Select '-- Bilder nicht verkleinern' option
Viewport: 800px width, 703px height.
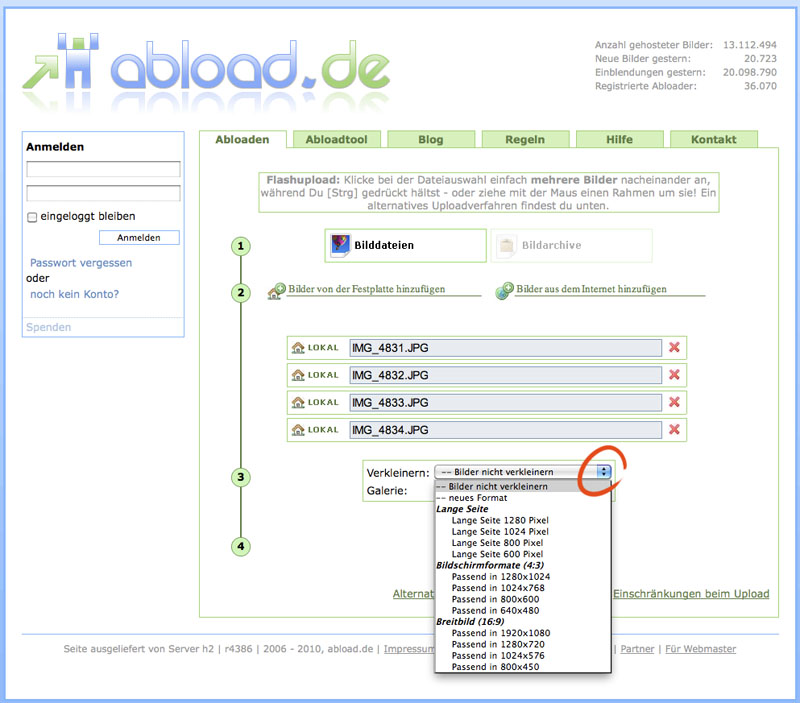point(522,487)
